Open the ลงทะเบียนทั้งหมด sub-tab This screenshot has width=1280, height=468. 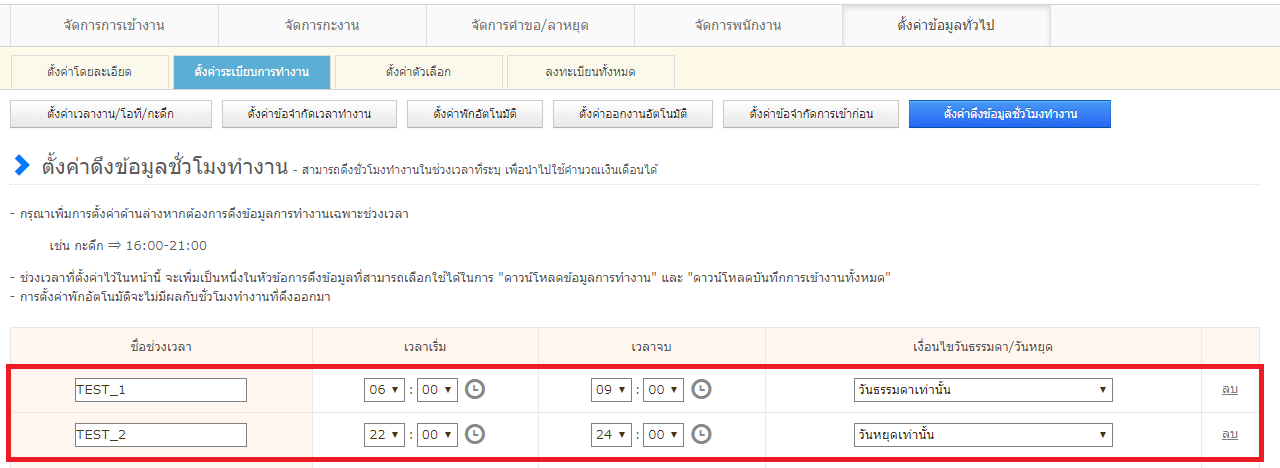590,72
